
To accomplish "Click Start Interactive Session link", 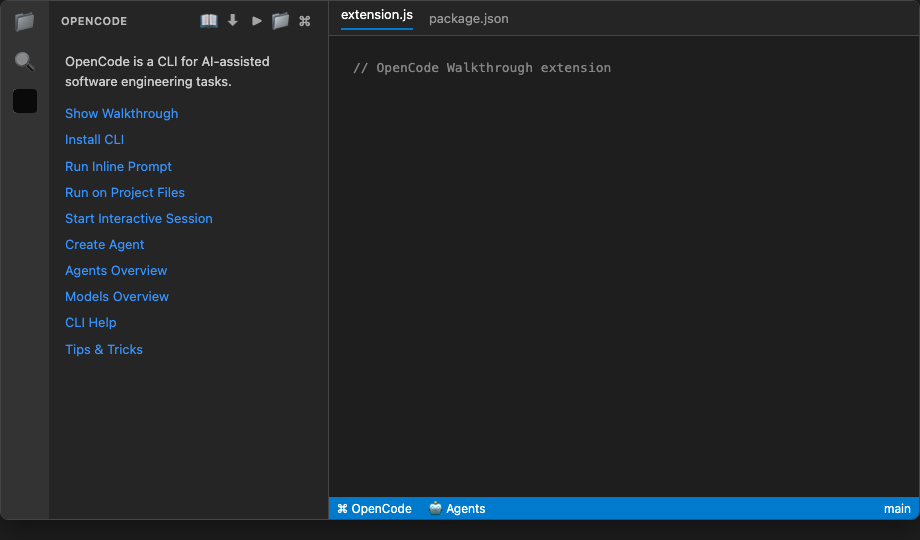I will 139,218.
